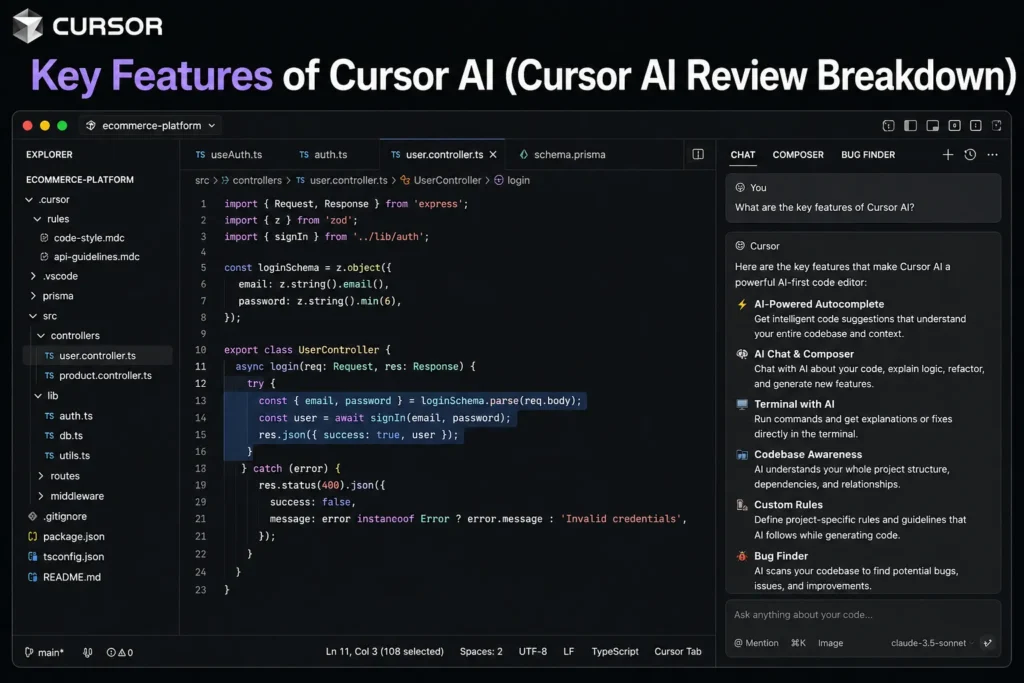Click the split editor icon
The height and width of the screenshot is (683, 1024).
coord(698,154)
